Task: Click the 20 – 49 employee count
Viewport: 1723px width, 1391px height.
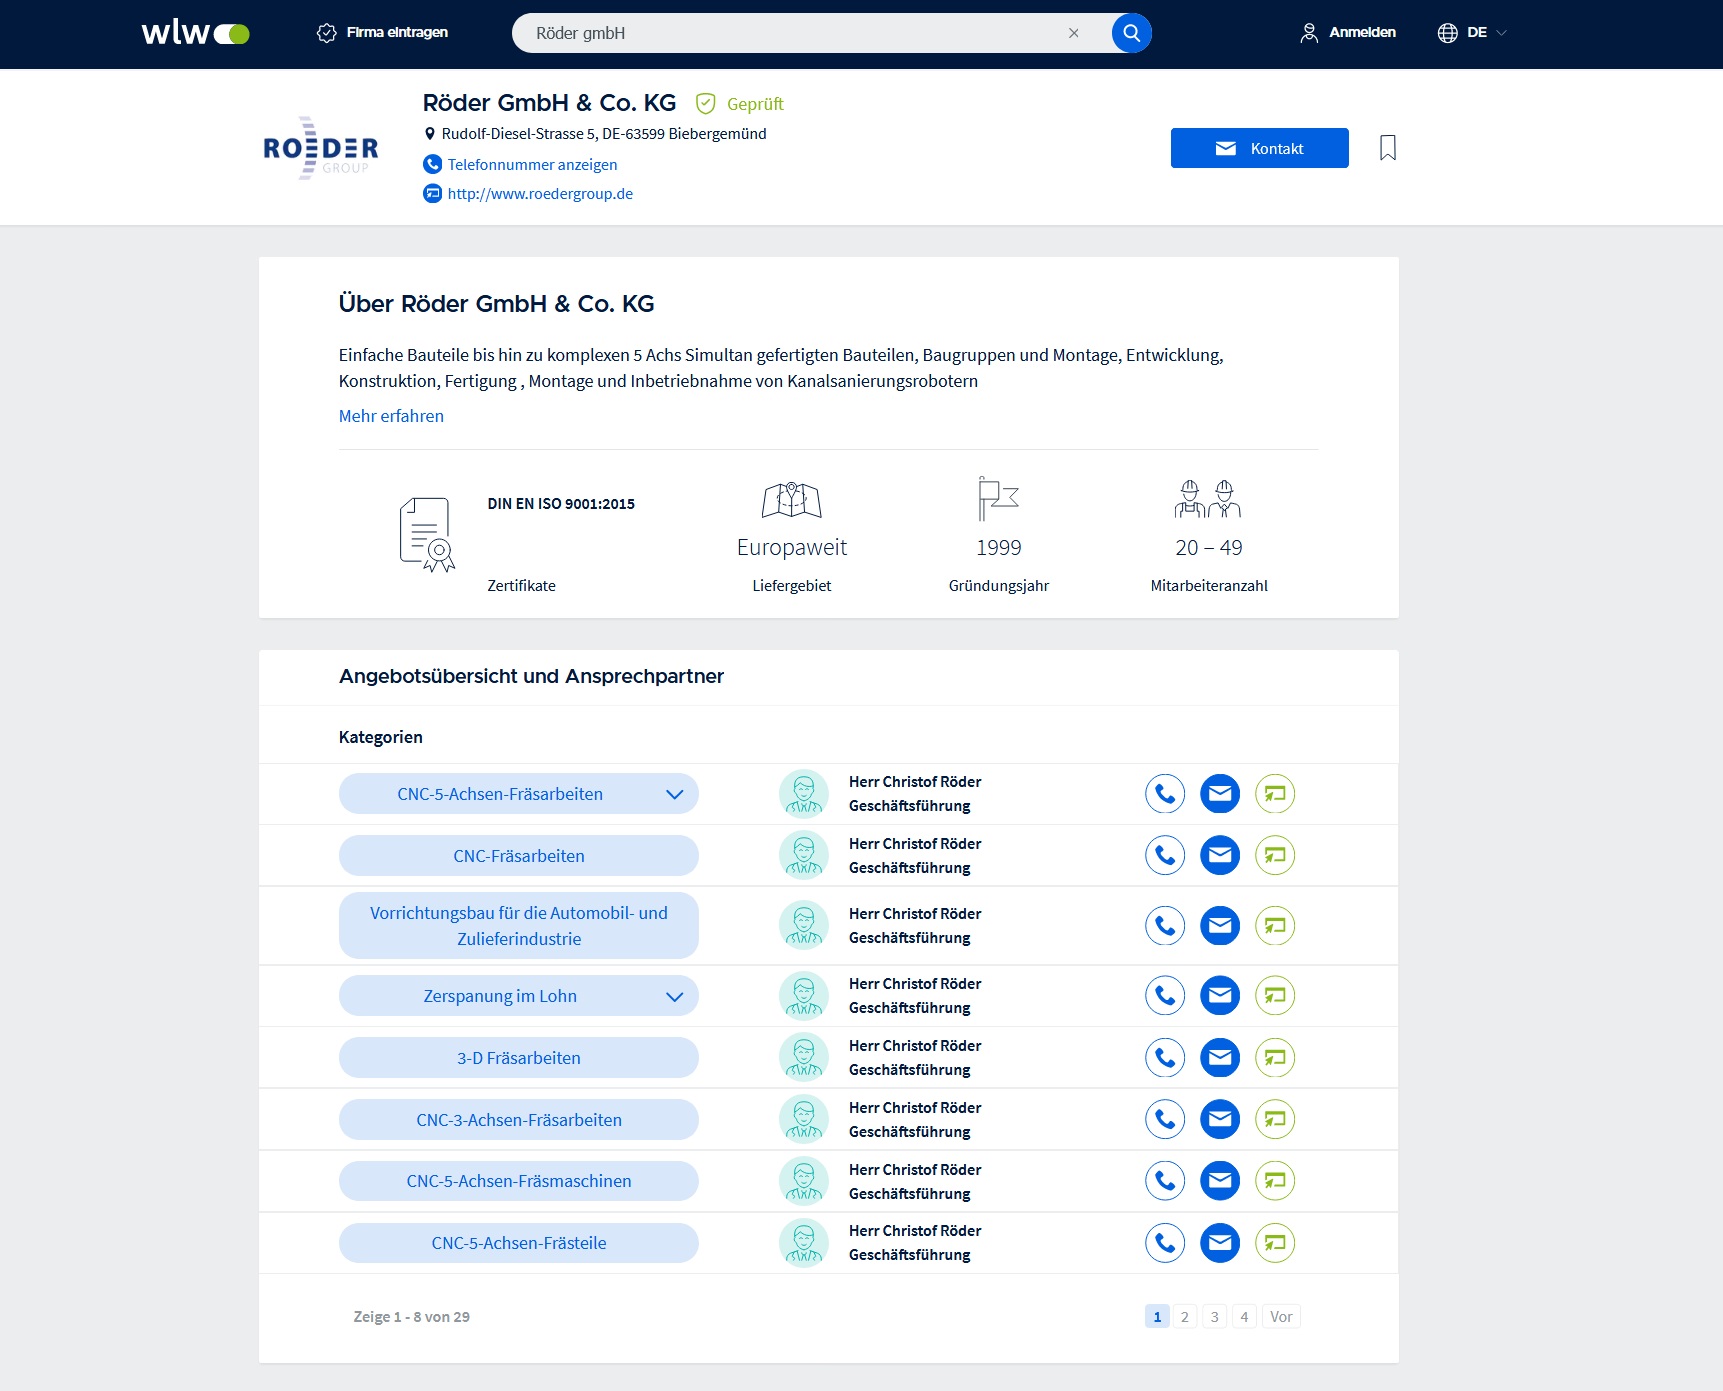Action: (x=1209, y=548)
